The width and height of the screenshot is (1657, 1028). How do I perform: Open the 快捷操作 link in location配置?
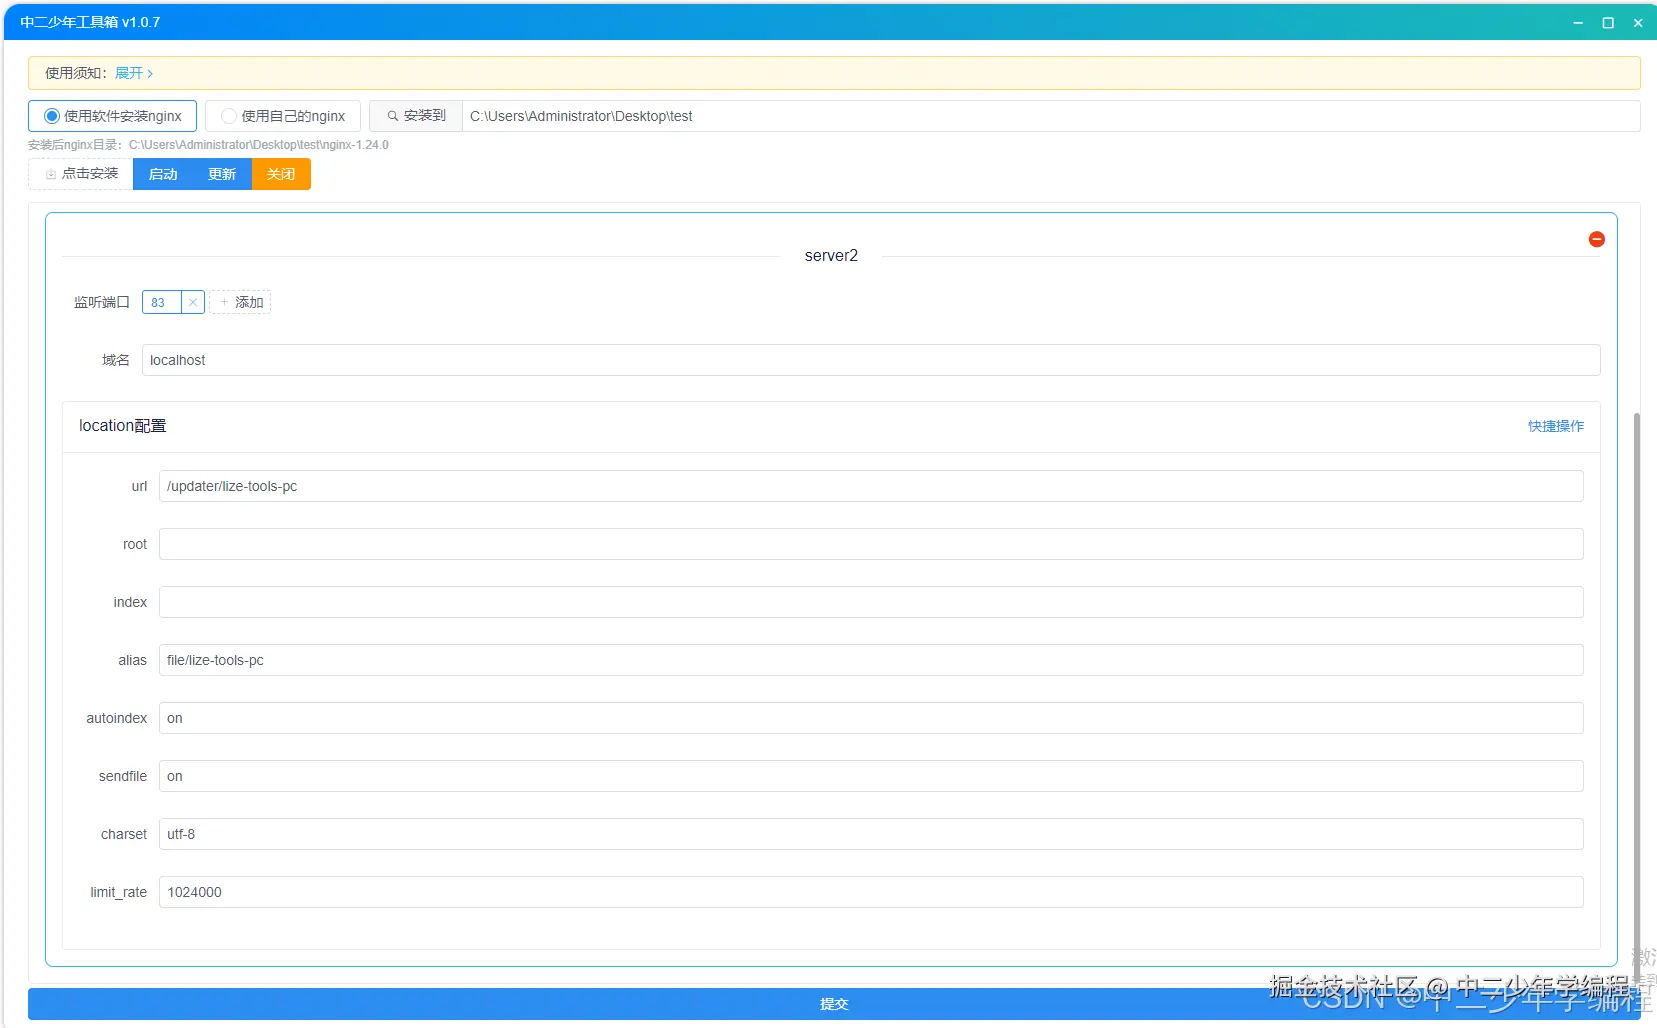coord(1555,426)
